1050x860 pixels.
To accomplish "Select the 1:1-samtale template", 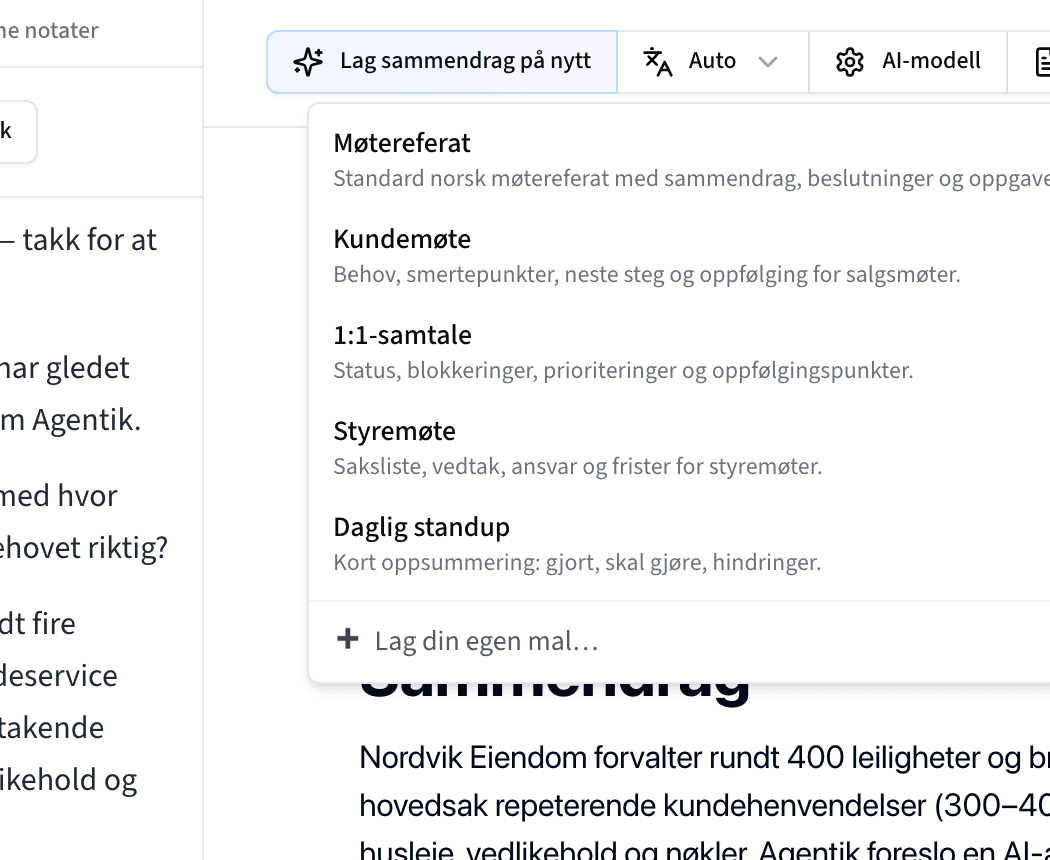I will (679, 352).
